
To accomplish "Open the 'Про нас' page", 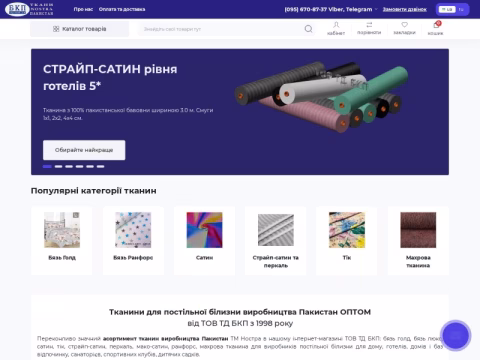I will 83,9.
